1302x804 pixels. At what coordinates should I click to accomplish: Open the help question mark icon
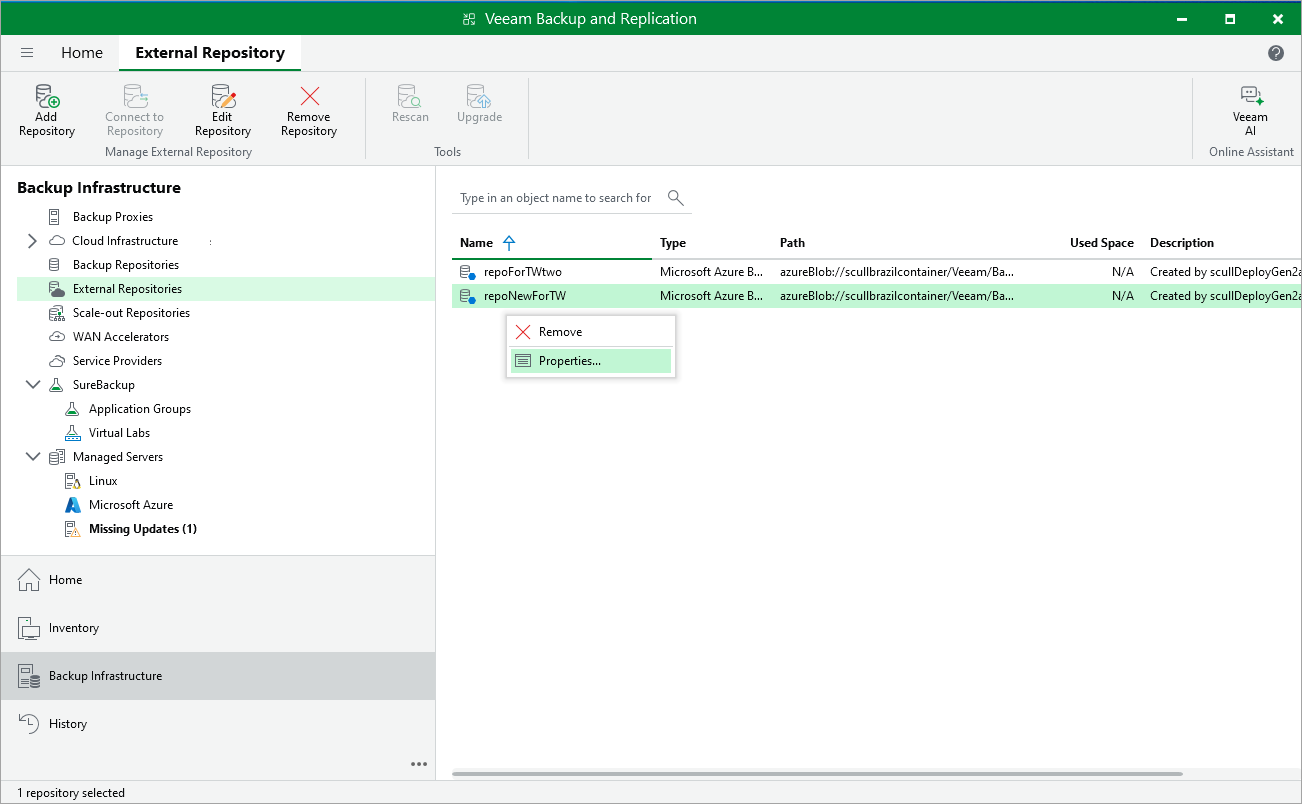[1276, 53]
